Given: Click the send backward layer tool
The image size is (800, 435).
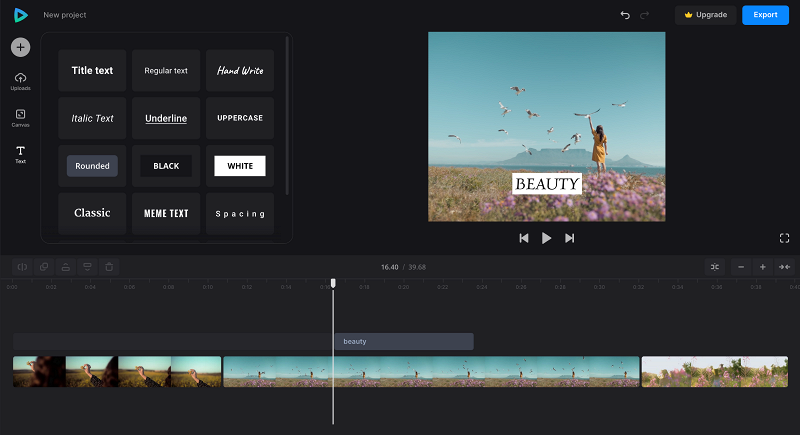Looking at the screenshot, I should tap(87, 267).
